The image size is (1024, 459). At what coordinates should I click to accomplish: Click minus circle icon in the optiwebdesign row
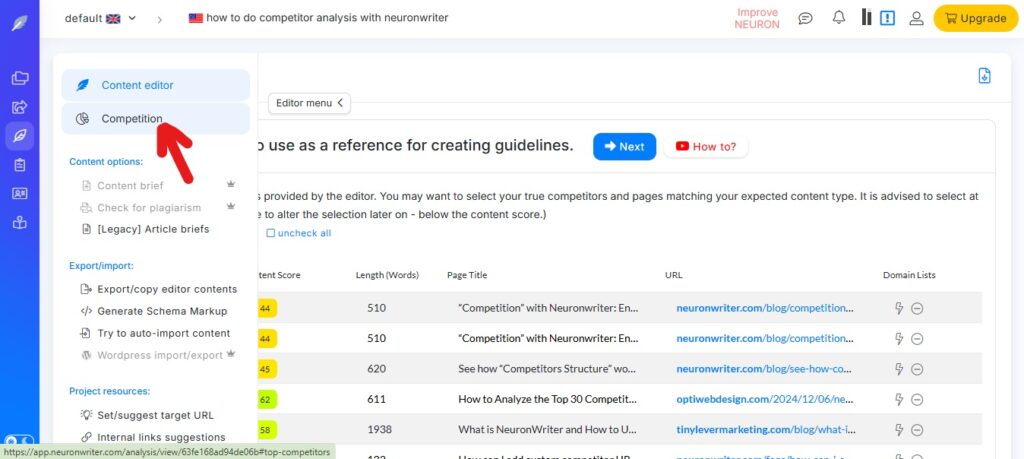point(917,400)
